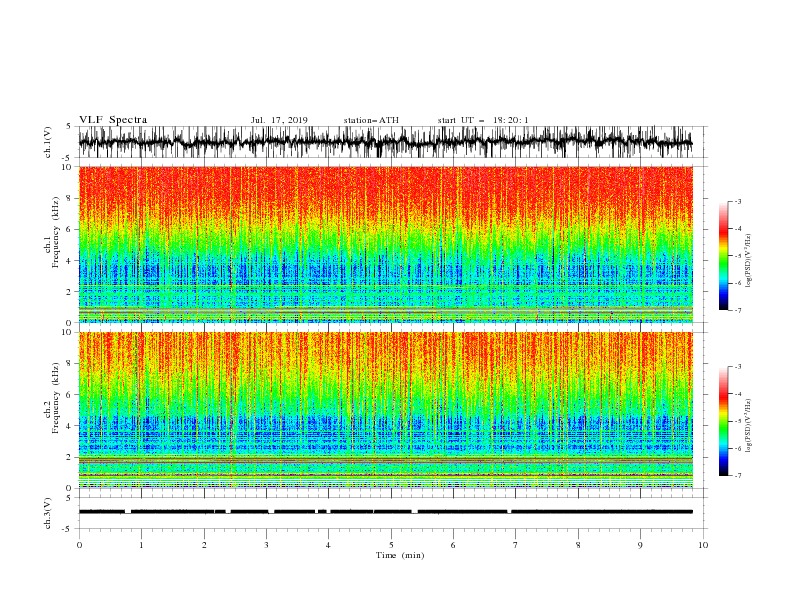
Task: Click the ch.2 'Frequency (kHz)' axis label
Action: pyautogui.click(x=56, y=398)
